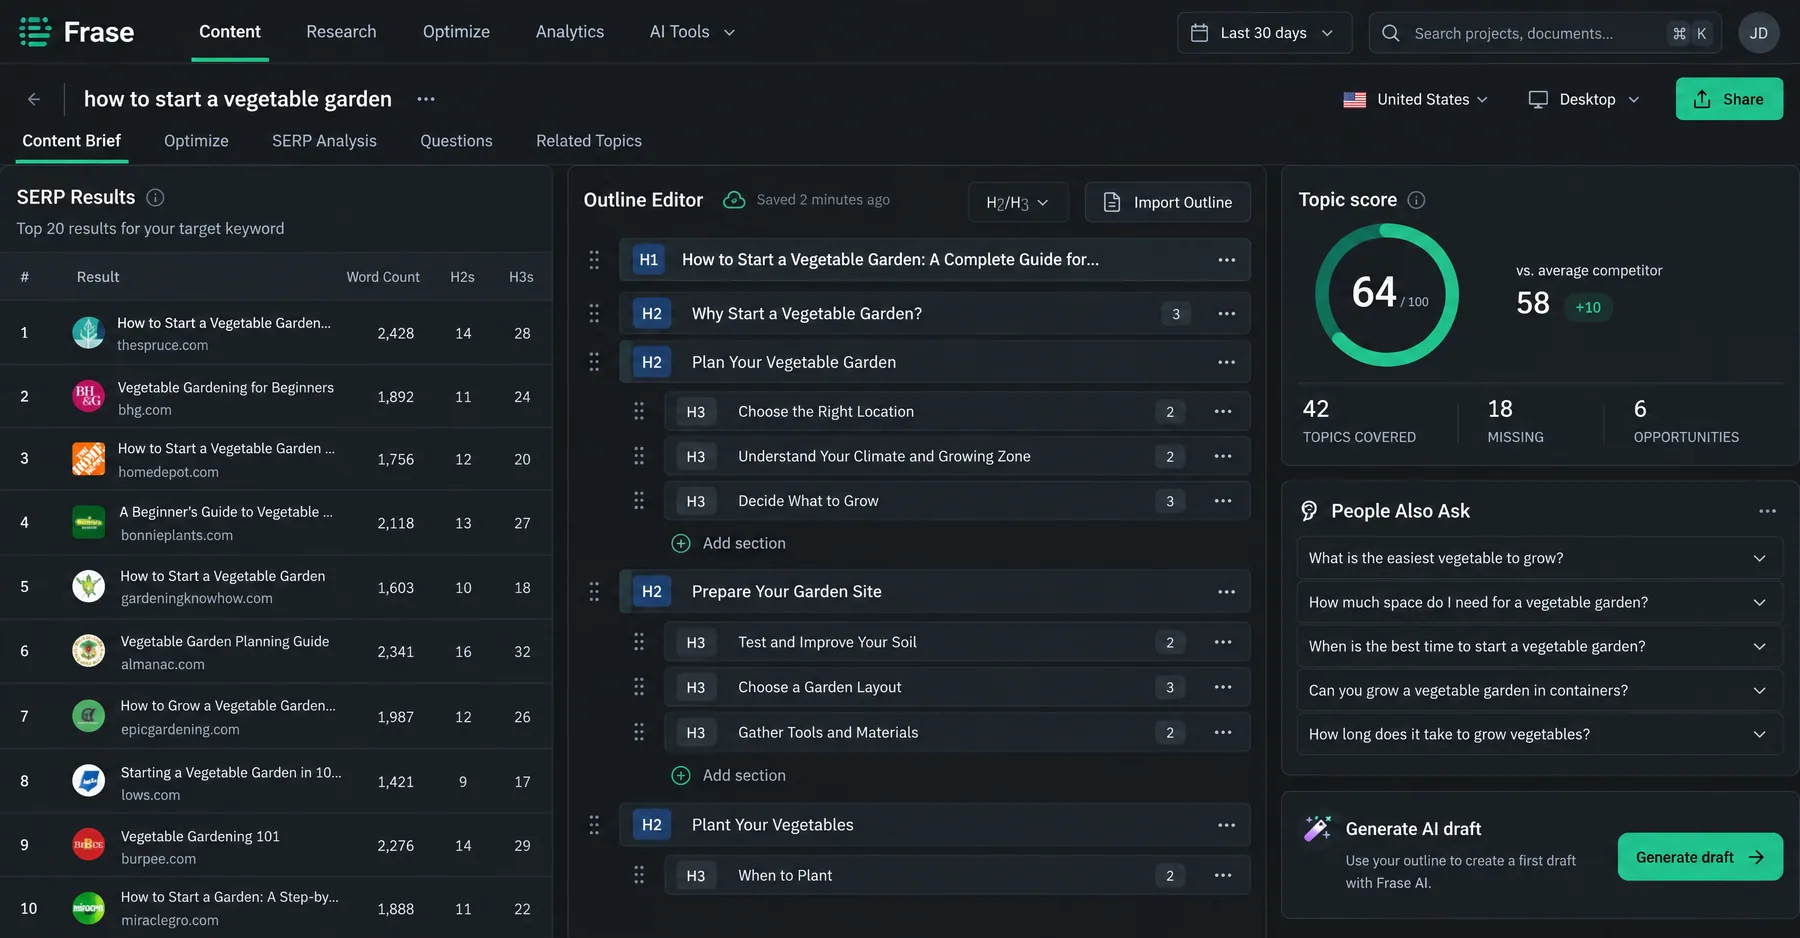Open the Questions tab

(456, 141)
